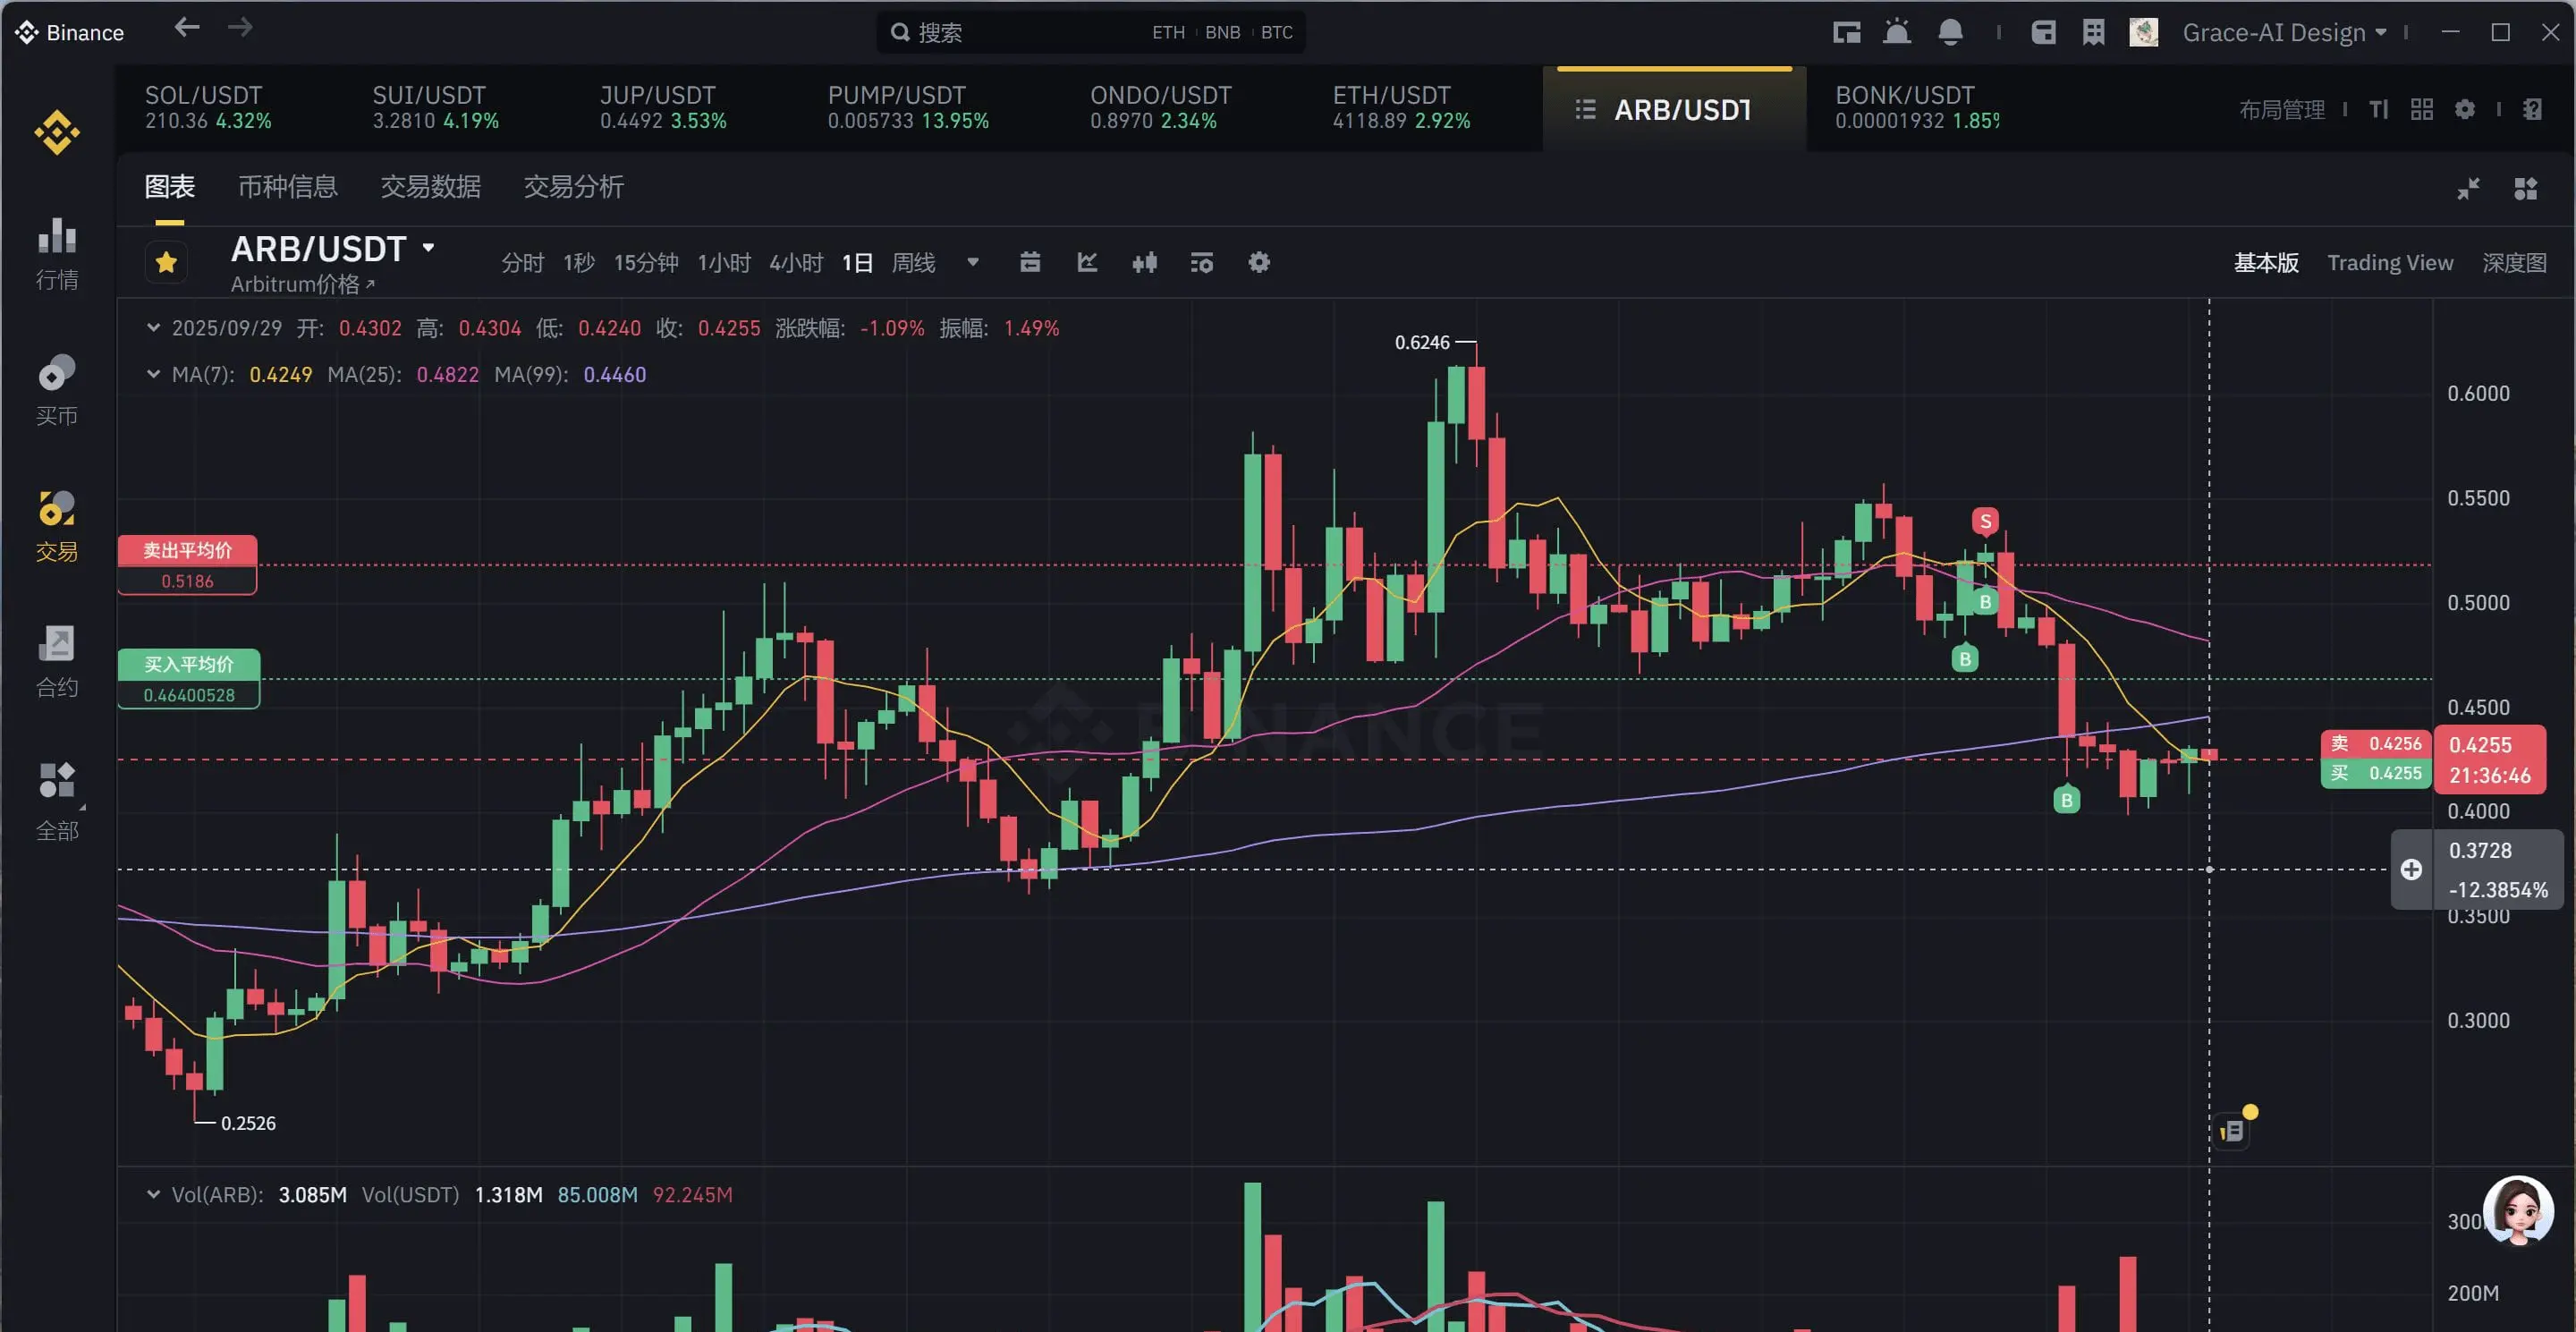Switch to JUP/USDT tab

pos(663,107)
